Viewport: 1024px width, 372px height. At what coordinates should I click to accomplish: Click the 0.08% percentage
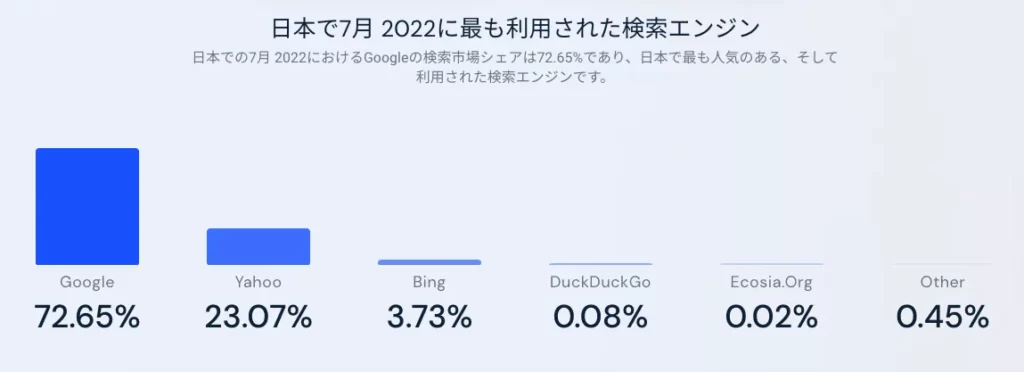pyautogui.click(x=600, y=317)
